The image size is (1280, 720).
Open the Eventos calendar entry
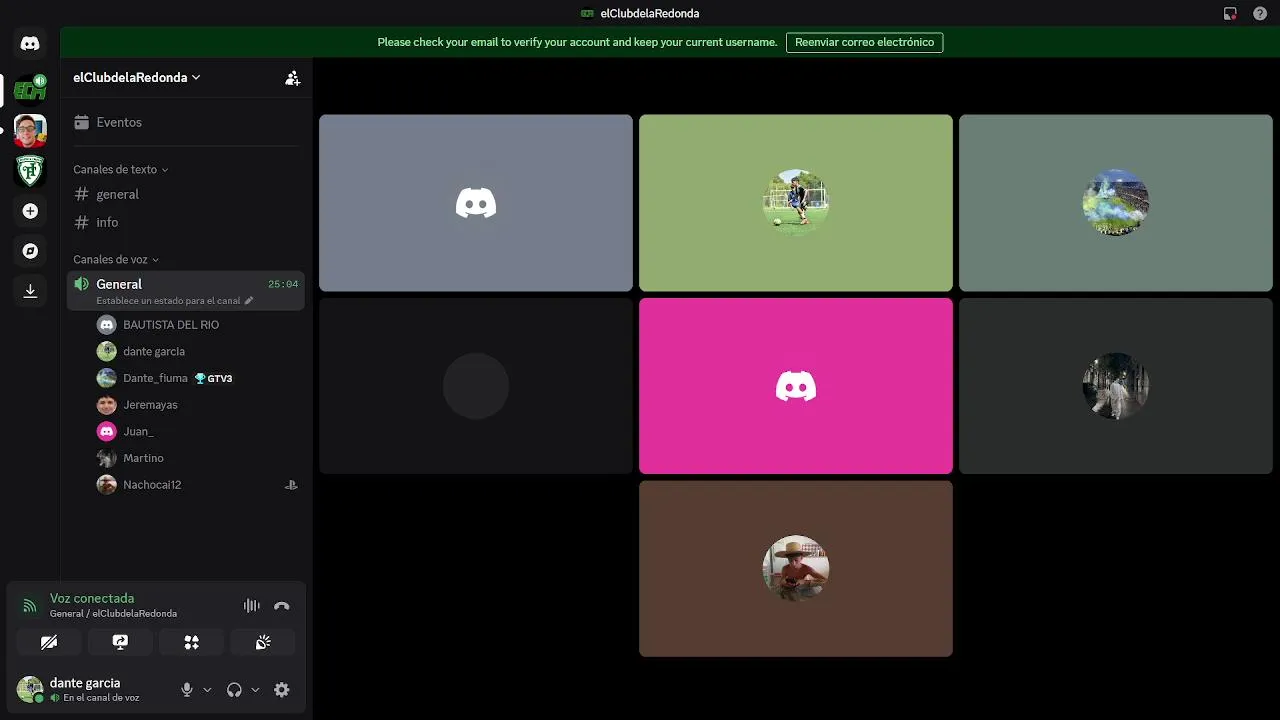[186, 122]
